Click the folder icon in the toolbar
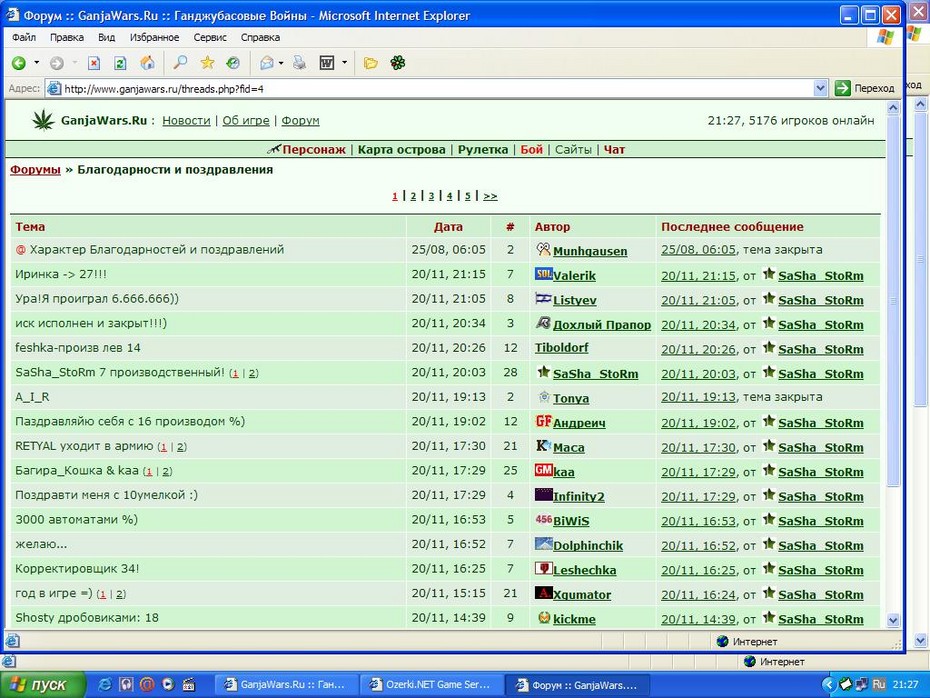This screenshot has width=930, height=698. click(371, 63)
